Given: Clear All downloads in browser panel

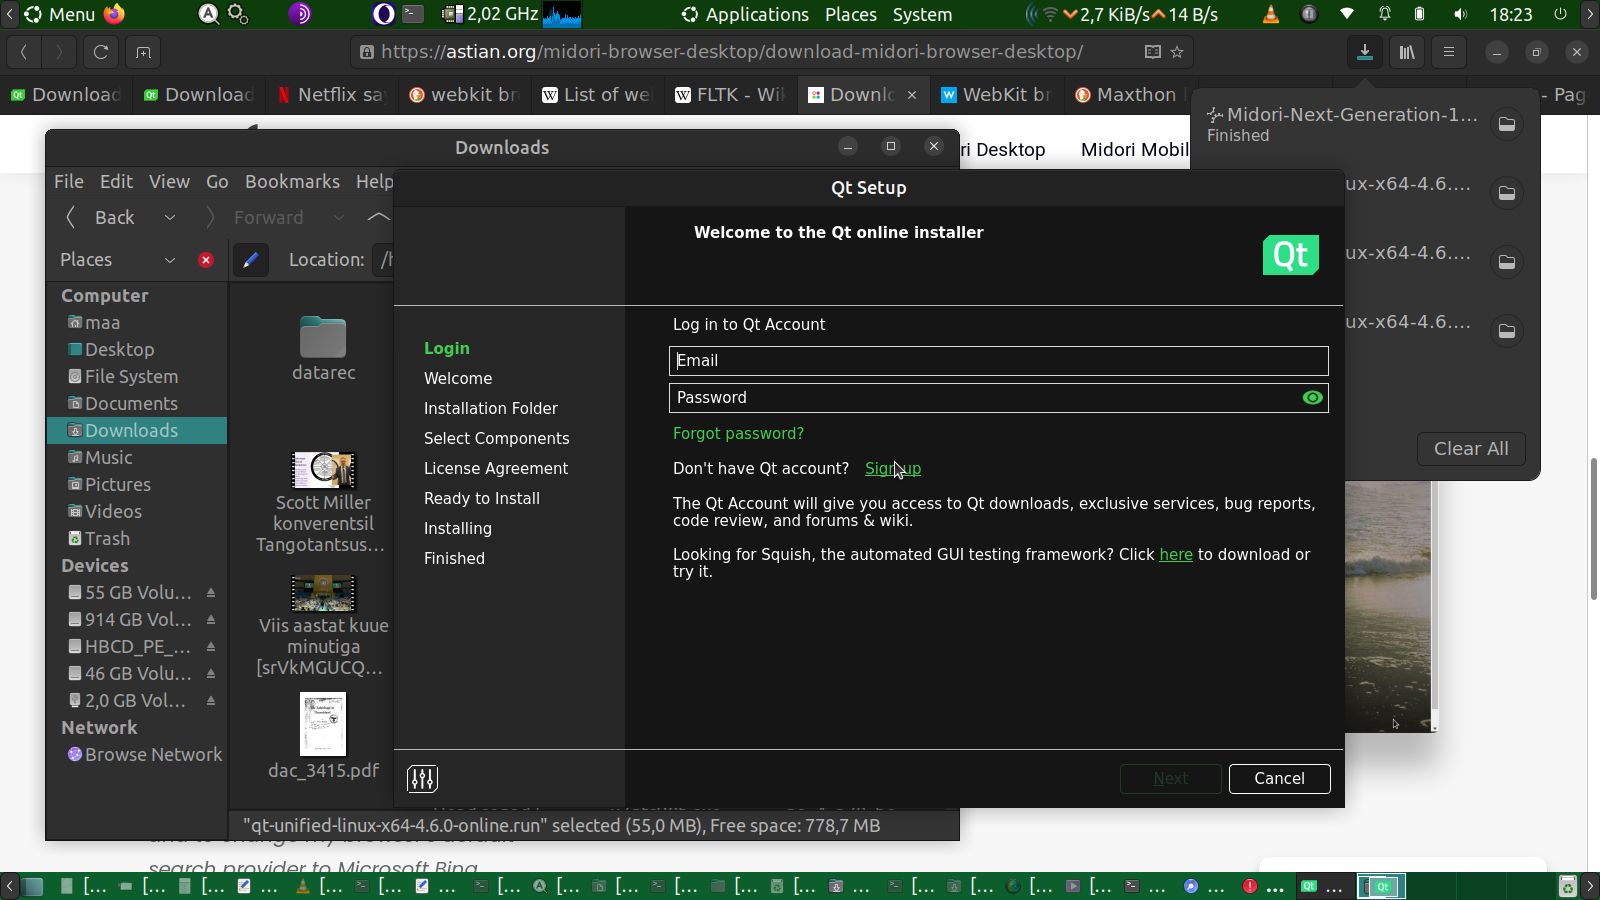Looking at the screenshot, I should tap(1471, 449).
